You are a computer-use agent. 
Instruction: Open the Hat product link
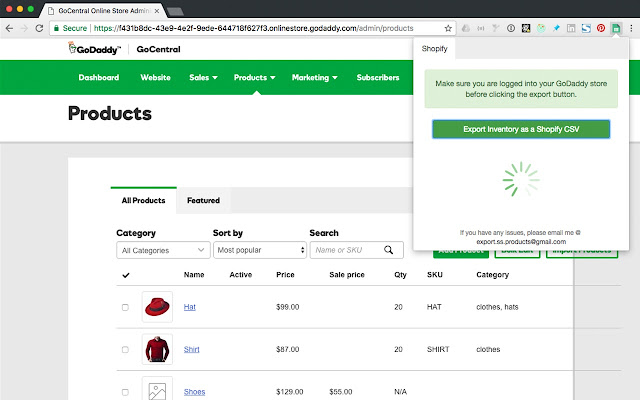click(x=189, y=307)
